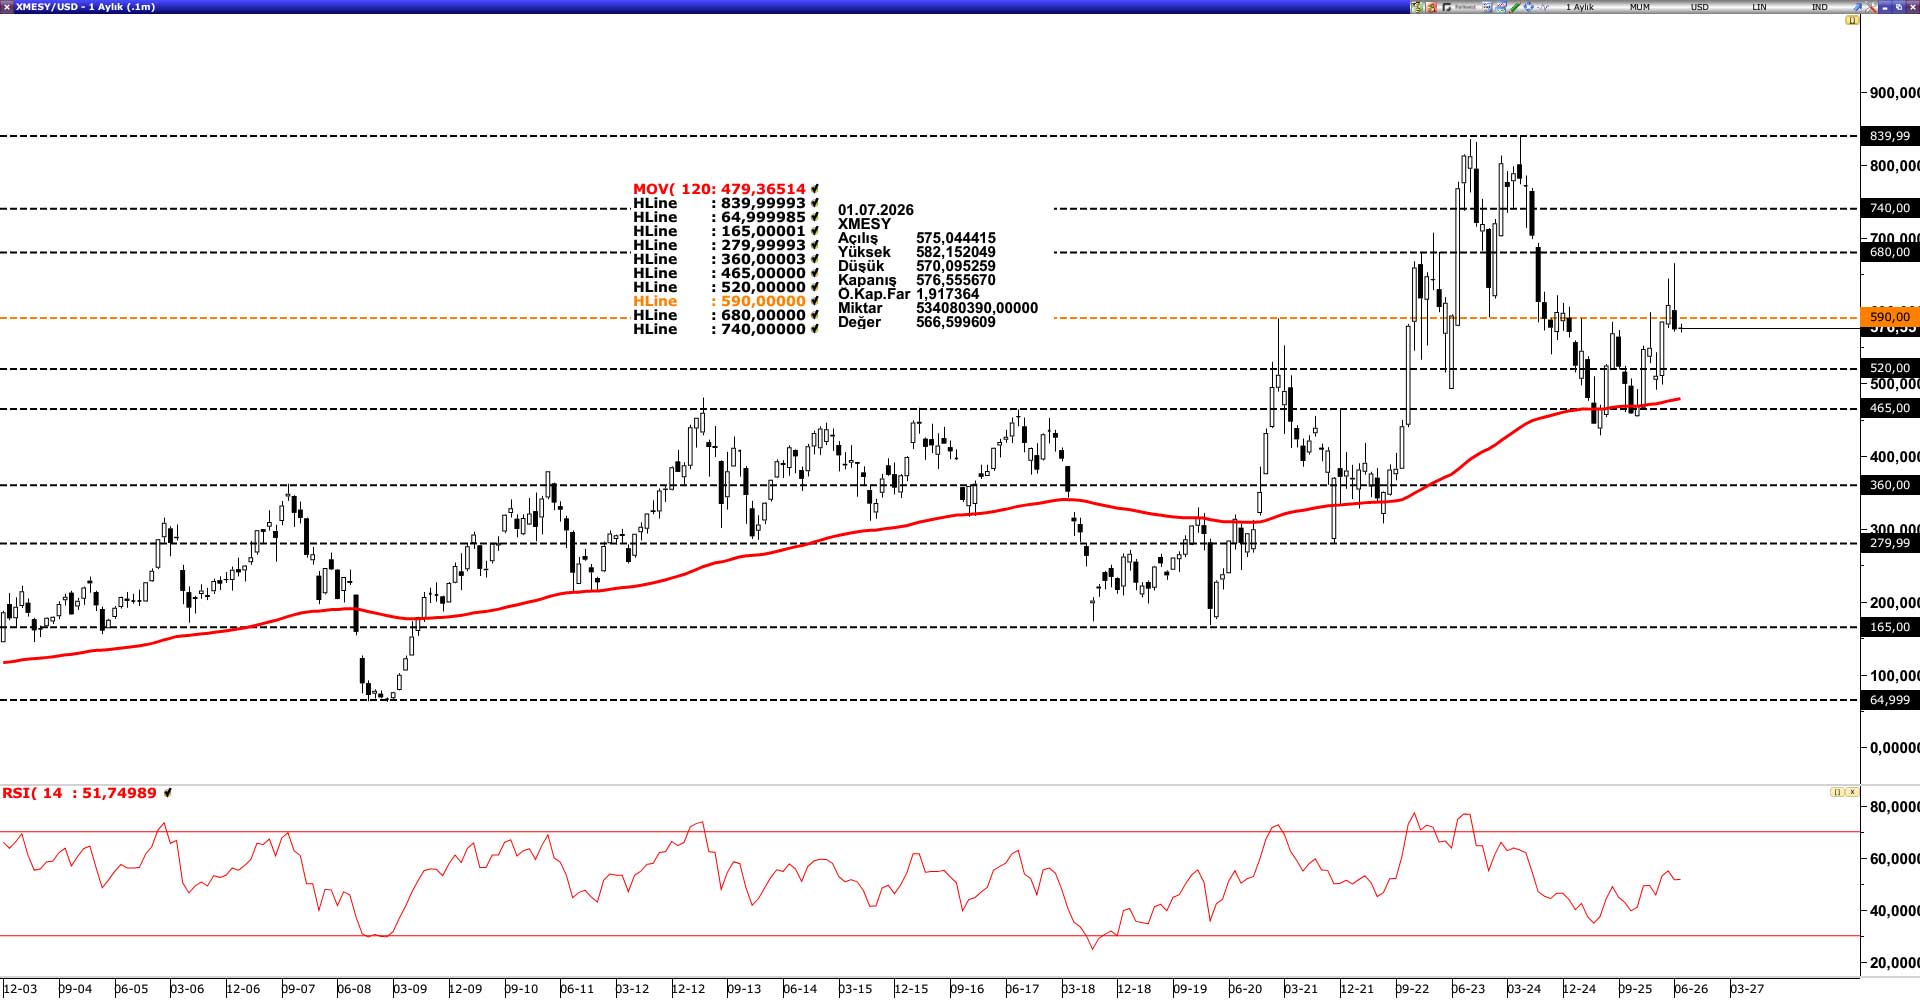Image resolution: width=1920 pixels, height=1001 pixels.
Task: Toggle the RSI 14 indicator checkmark
Action: (x=168, y=793)
